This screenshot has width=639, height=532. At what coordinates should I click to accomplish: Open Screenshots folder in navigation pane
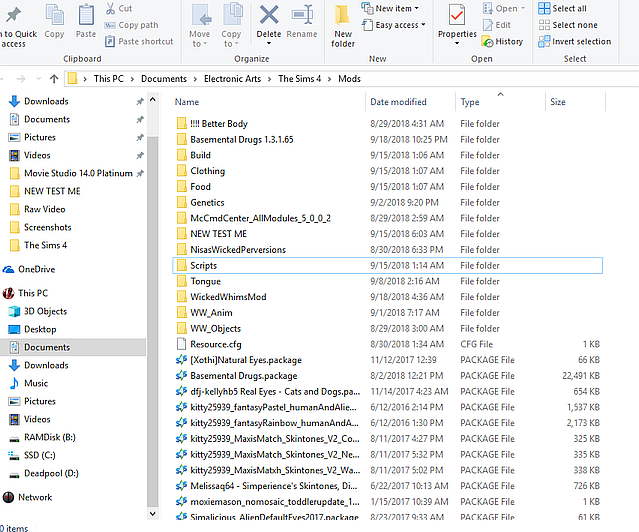pos(47,227)
